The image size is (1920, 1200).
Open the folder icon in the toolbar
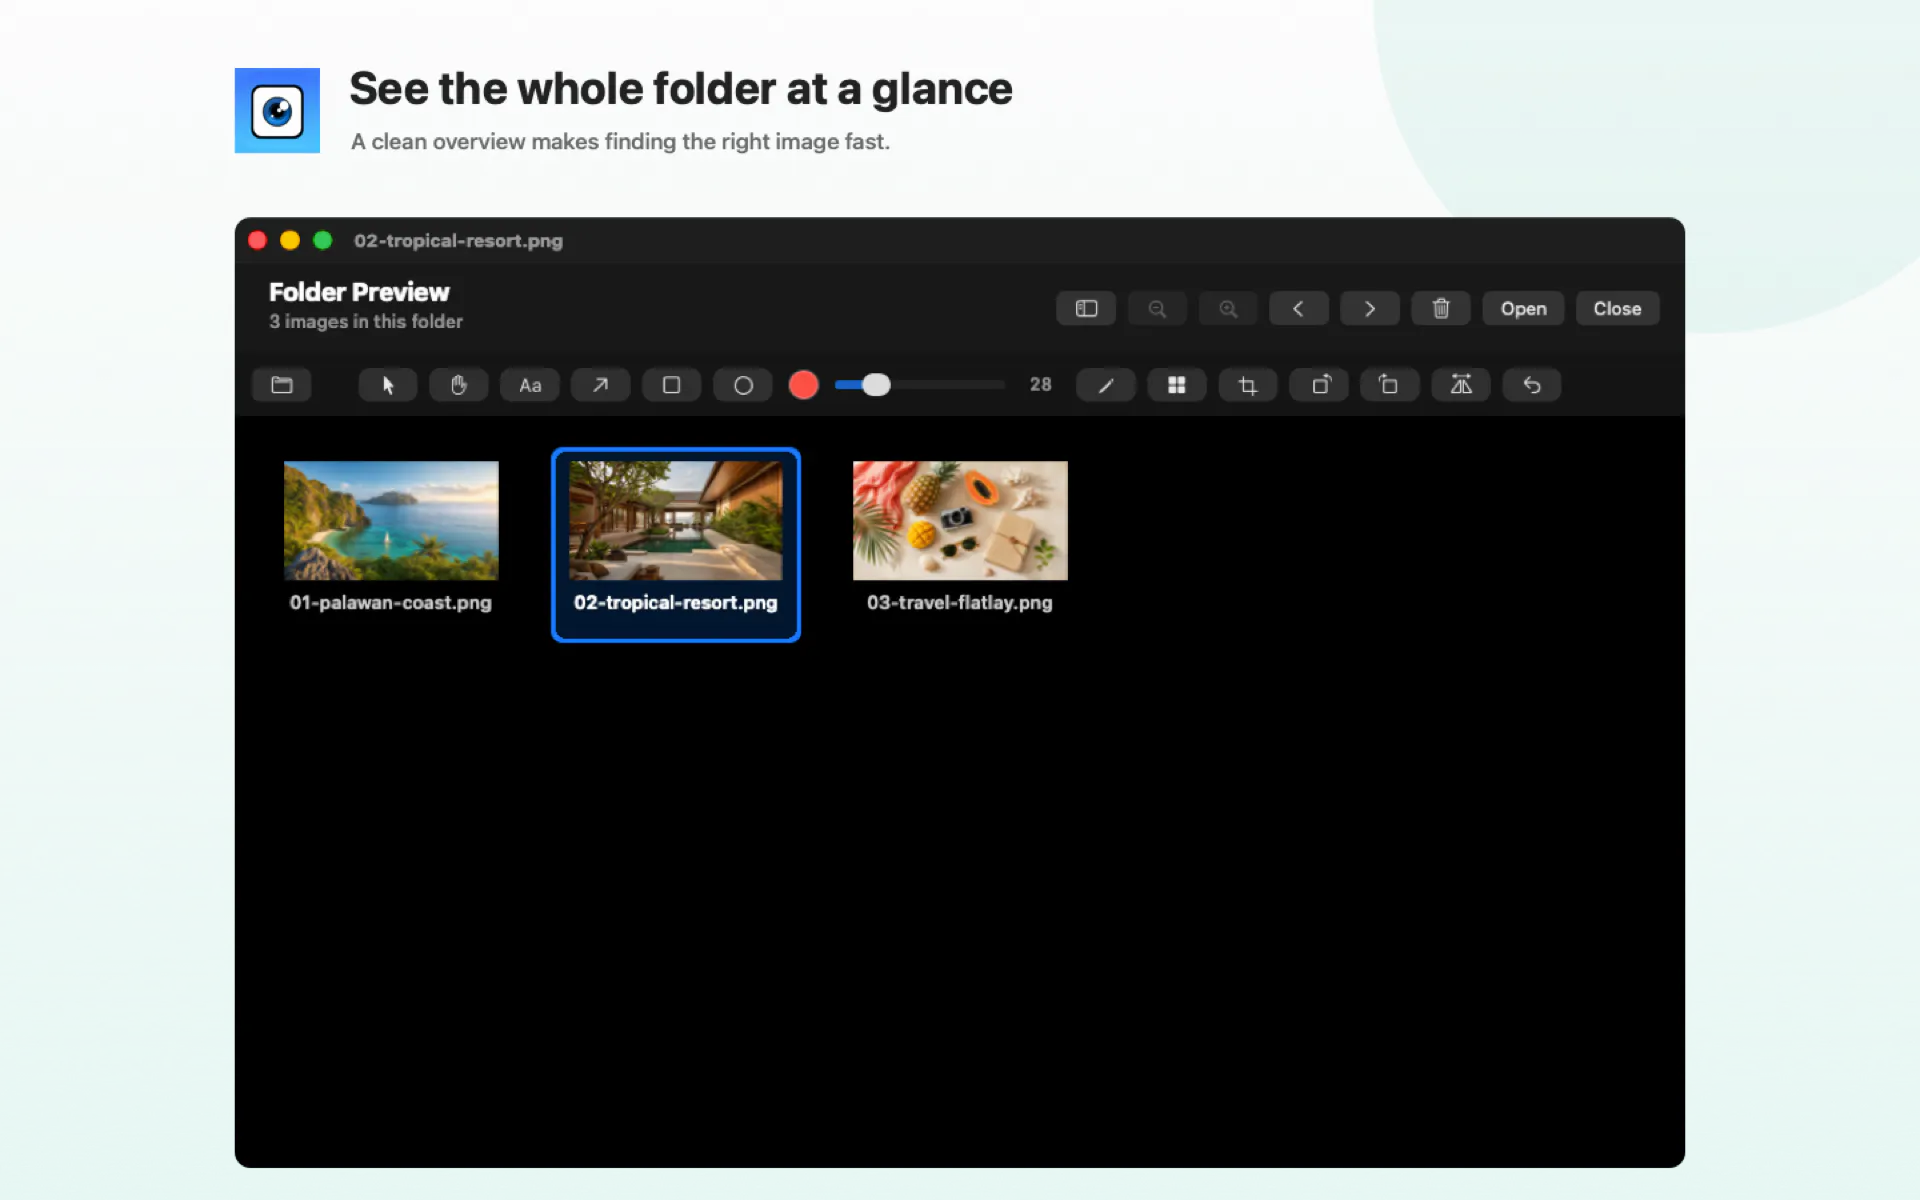coord(282,385)
